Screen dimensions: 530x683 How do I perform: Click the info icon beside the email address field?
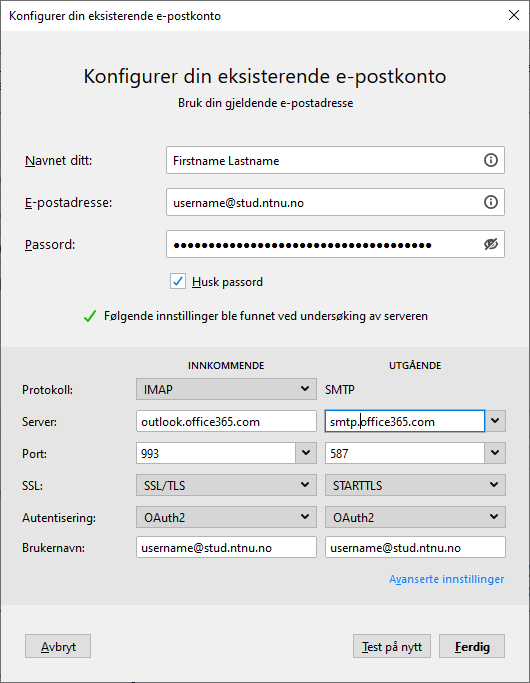click(491, 202)
